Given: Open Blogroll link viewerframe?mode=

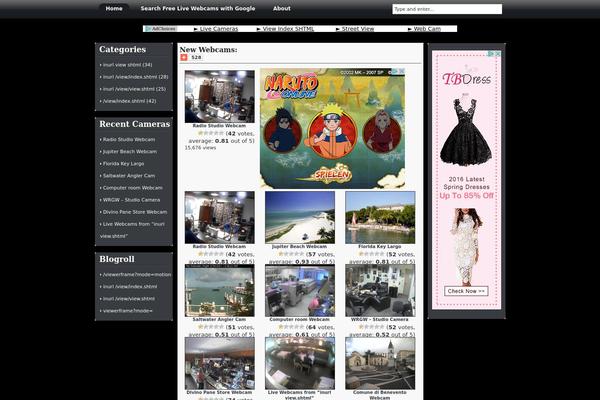Looking at the screenshot, I should point(127,311).
